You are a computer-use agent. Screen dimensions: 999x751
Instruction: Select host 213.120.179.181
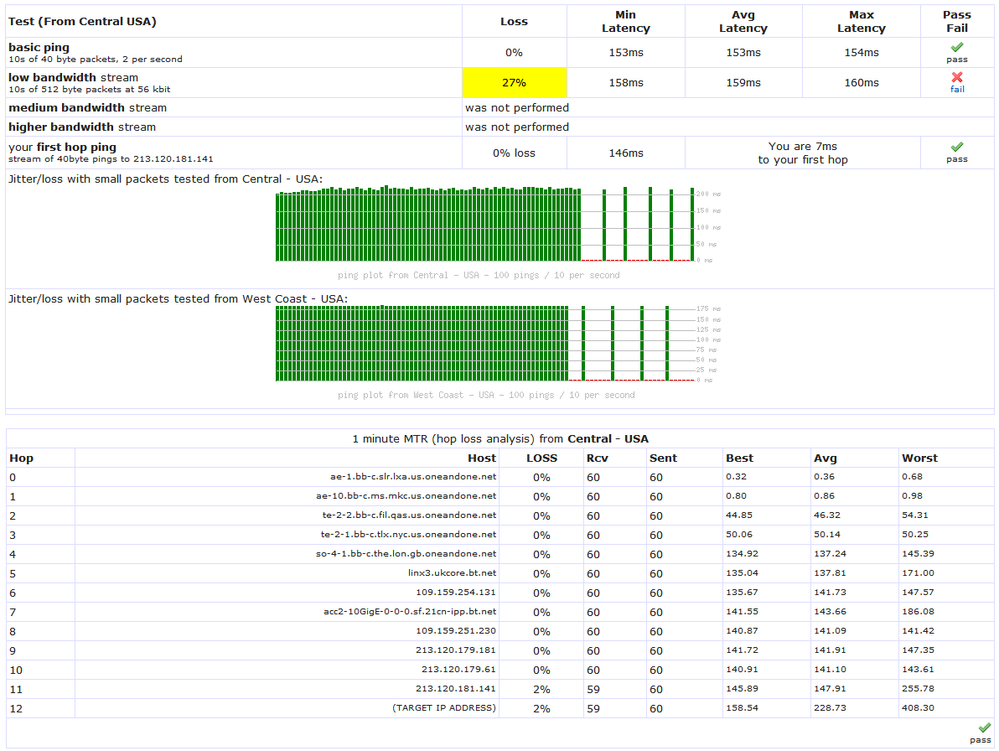(456, 650)
